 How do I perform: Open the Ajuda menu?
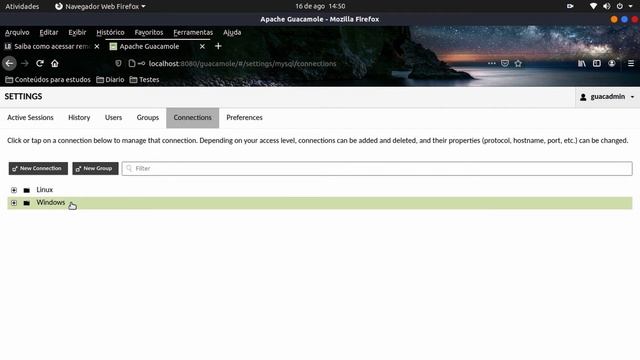[232, 32]
